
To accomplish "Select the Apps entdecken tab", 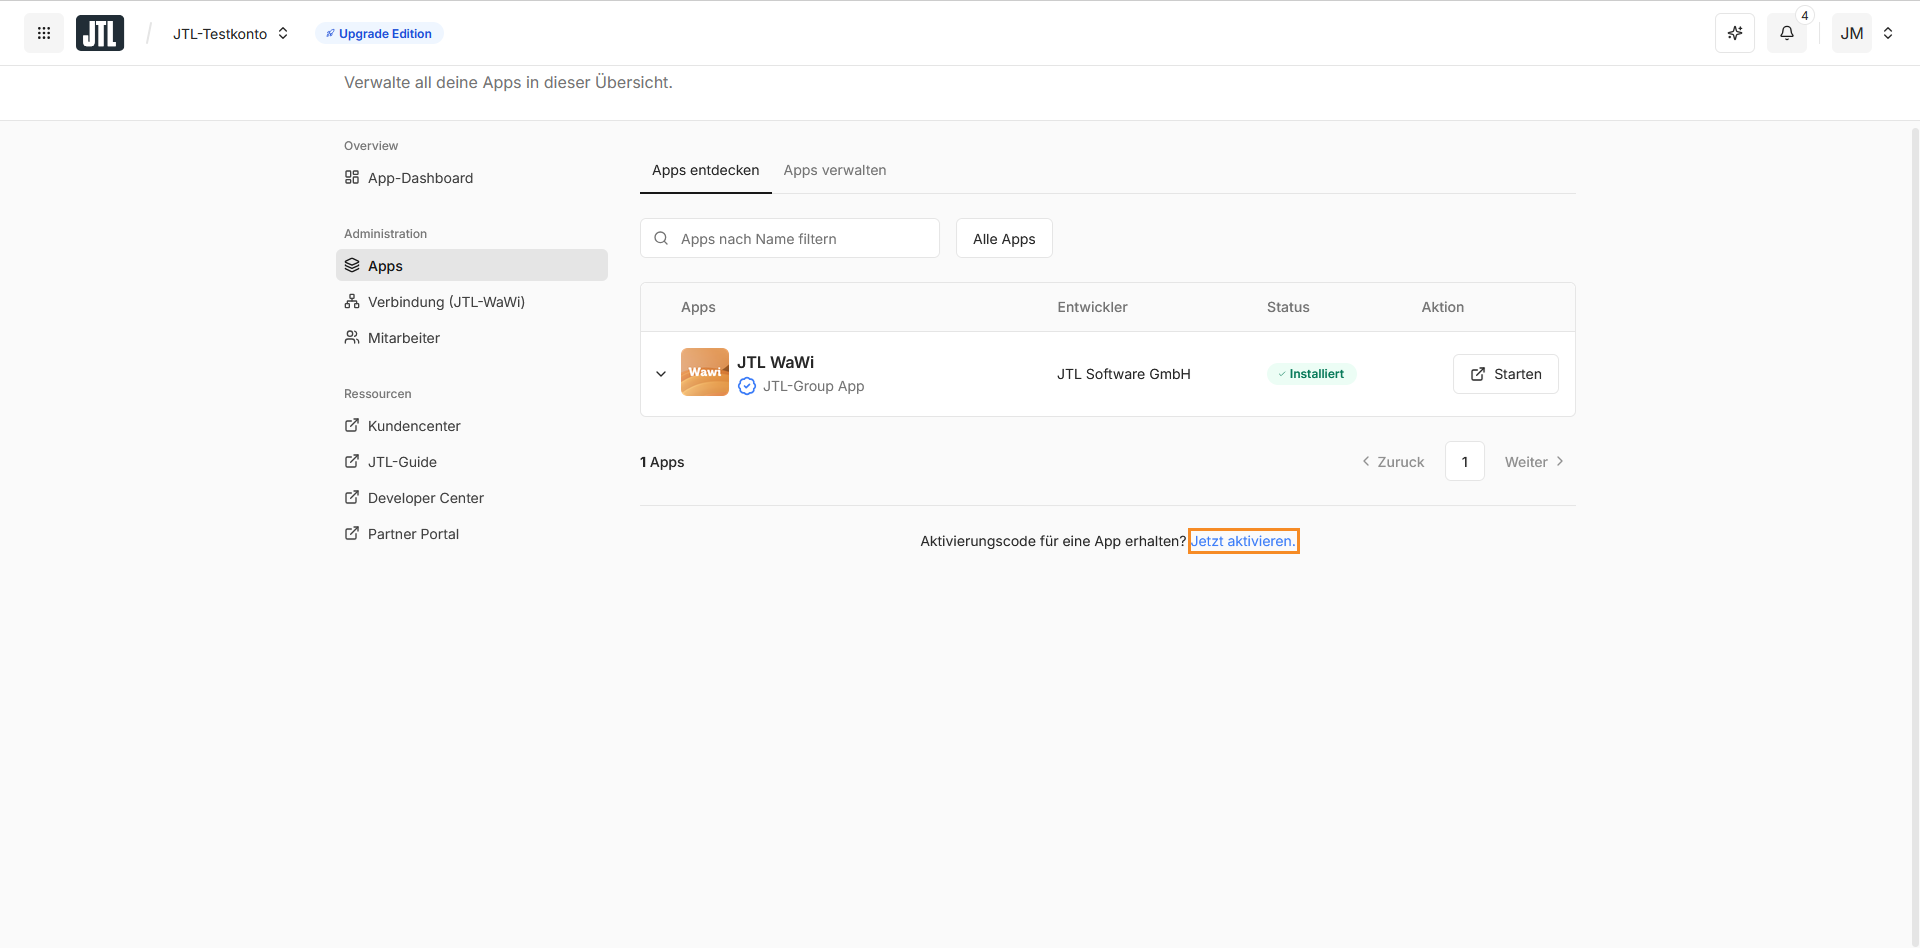I will coord(705,170).
